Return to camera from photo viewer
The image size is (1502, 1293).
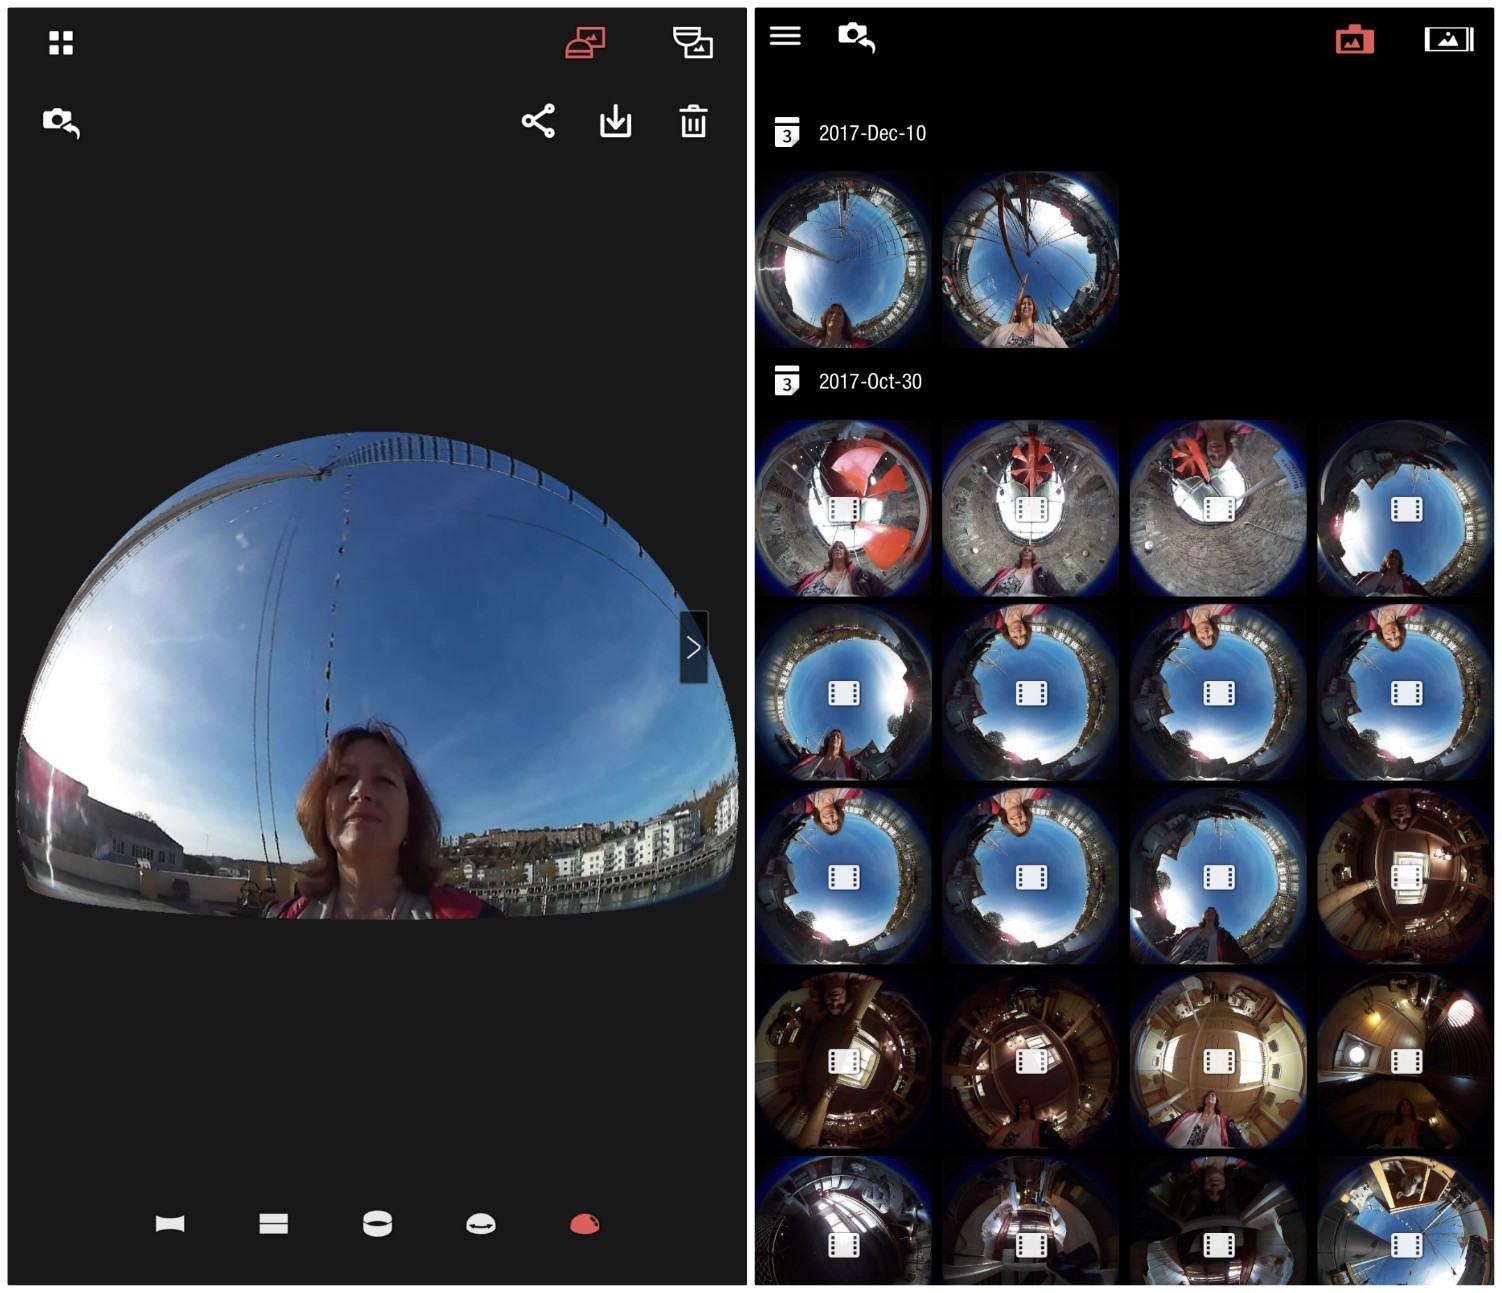(x=61, y=122)
